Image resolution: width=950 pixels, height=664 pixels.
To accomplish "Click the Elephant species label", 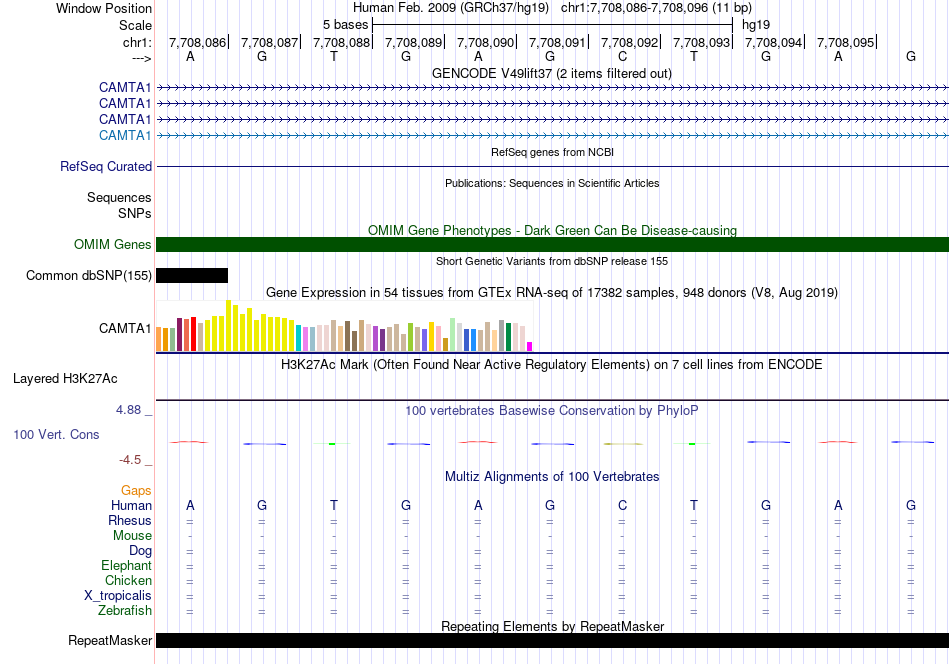I will [126, 565].
